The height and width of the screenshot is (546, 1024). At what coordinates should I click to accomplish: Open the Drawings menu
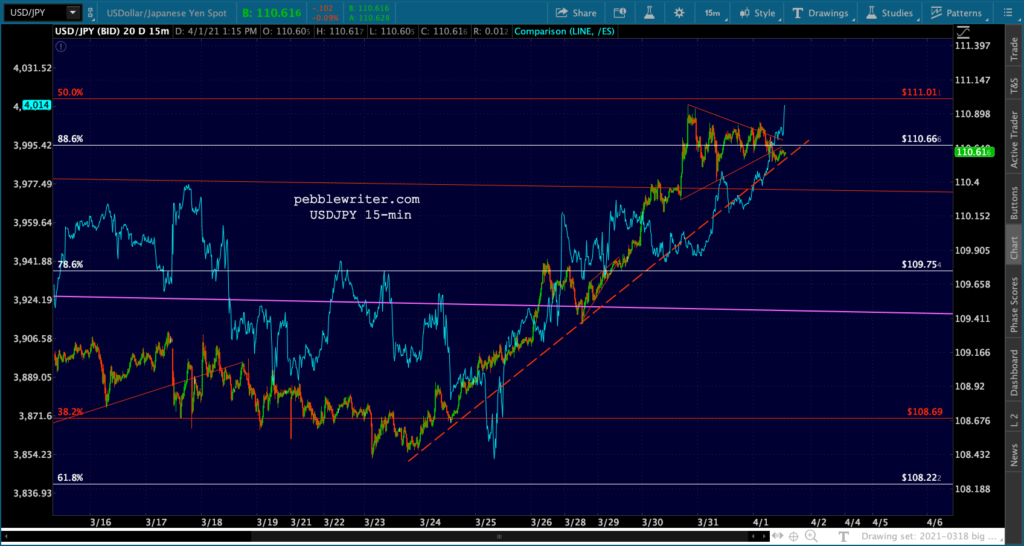[822, 13]
